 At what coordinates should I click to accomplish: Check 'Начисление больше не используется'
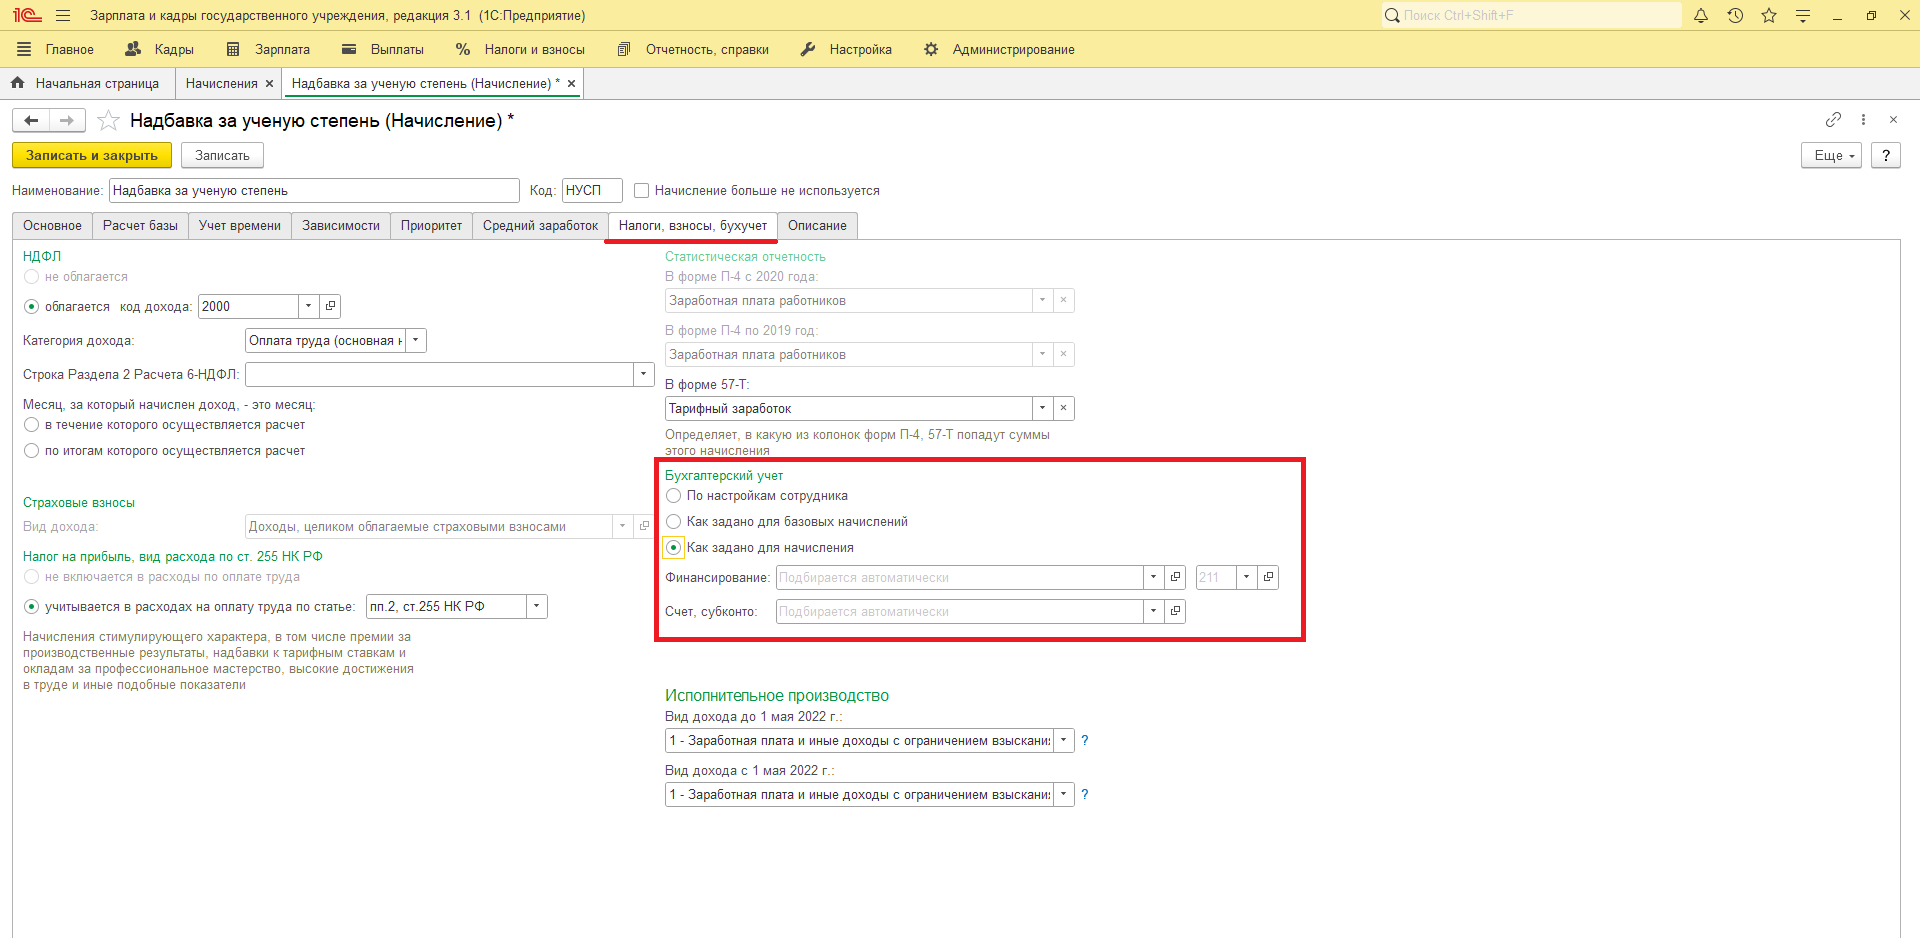pyautogui.click(x=642, y=190)
